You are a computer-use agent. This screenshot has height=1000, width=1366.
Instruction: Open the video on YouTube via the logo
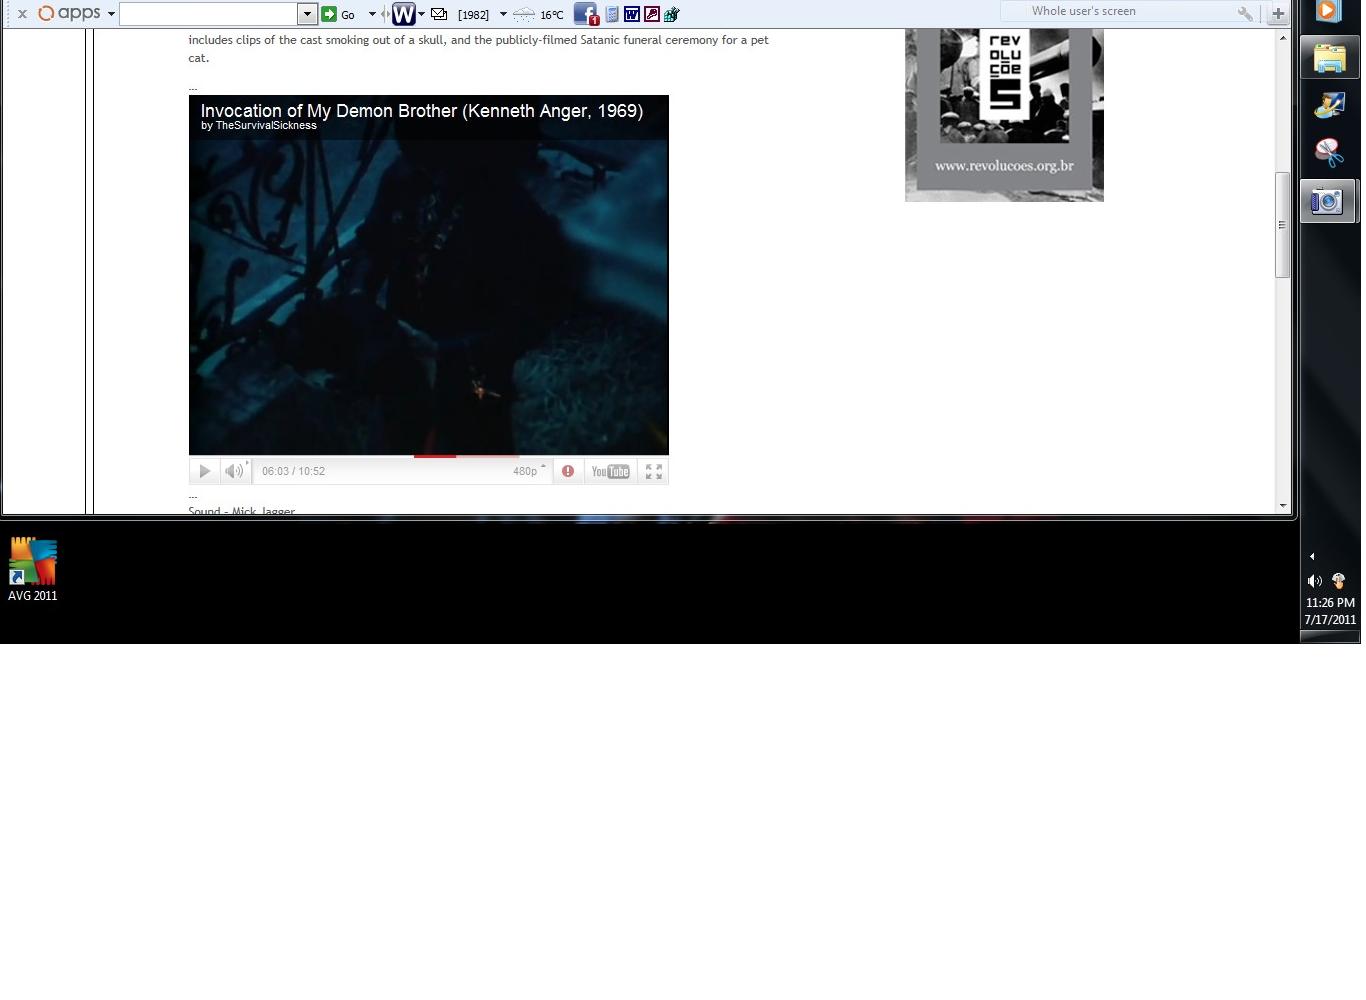(610, 472)
